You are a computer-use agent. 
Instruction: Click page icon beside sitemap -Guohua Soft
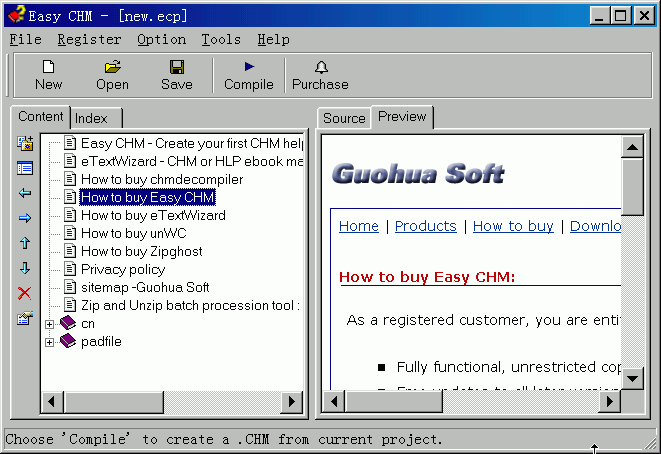[70, 287]
